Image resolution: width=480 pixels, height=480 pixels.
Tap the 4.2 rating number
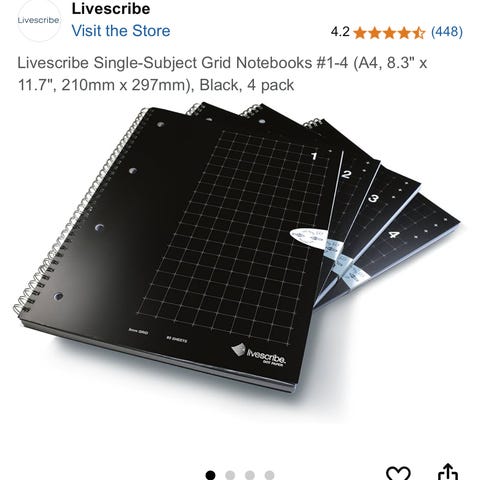coord(340,32)
